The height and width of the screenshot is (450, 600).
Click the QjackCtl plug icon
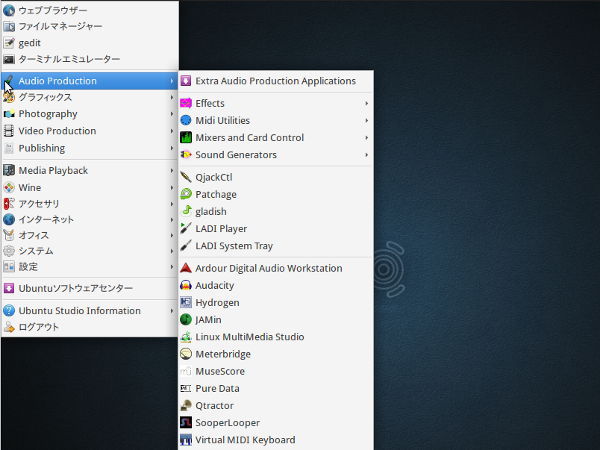(186, 177)
